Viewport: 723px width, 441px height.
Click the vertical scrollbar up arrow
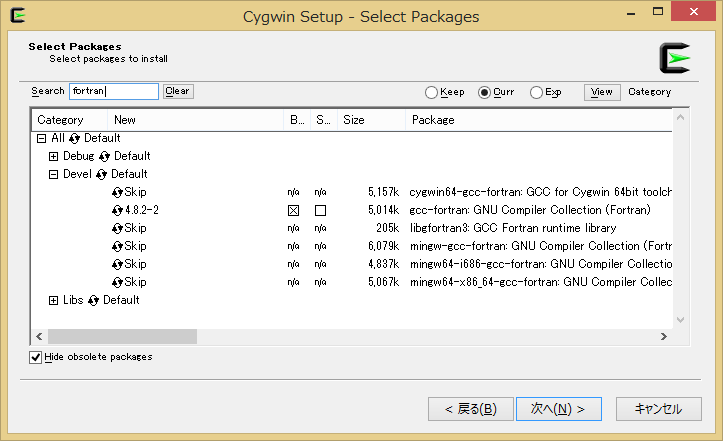coord(680,118)
